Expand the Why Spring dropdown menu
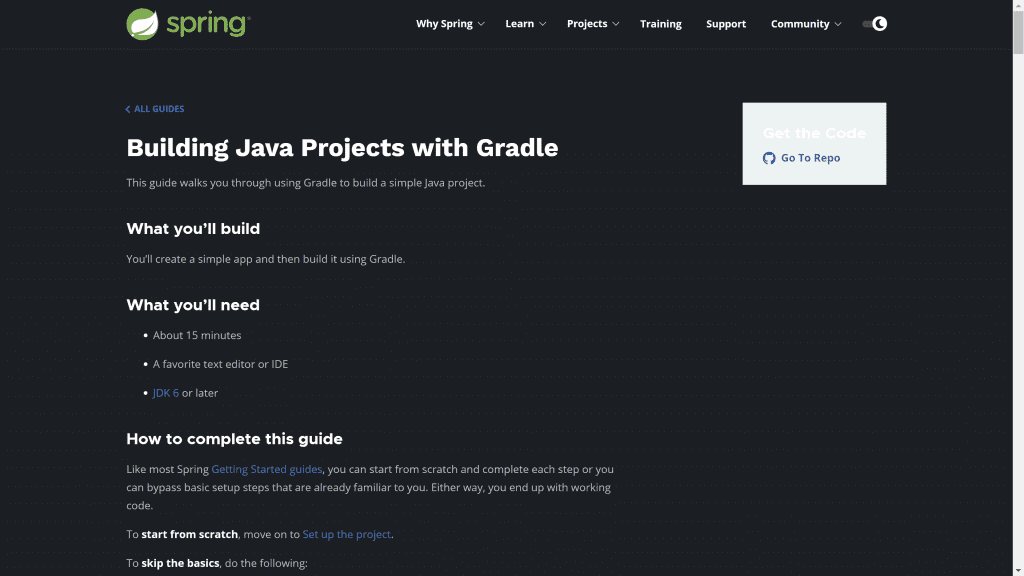This screenshot has height=576, width=1024. point(450,24)
